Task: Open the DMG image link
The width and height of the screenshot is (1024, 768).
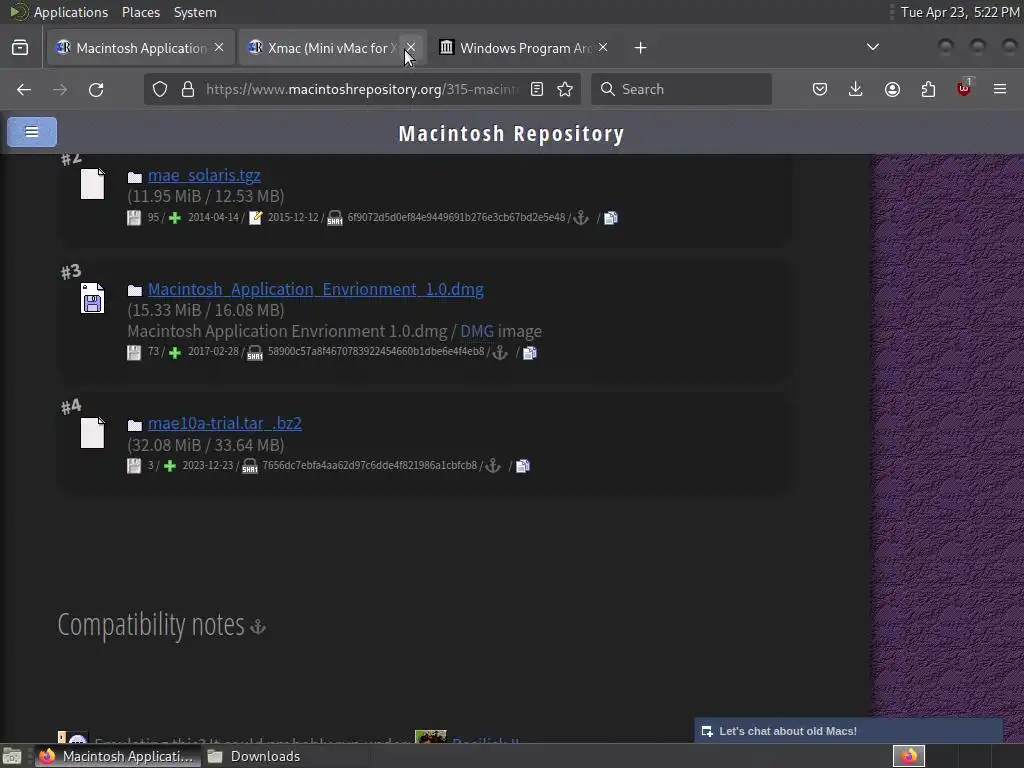Action: [477, 331]
